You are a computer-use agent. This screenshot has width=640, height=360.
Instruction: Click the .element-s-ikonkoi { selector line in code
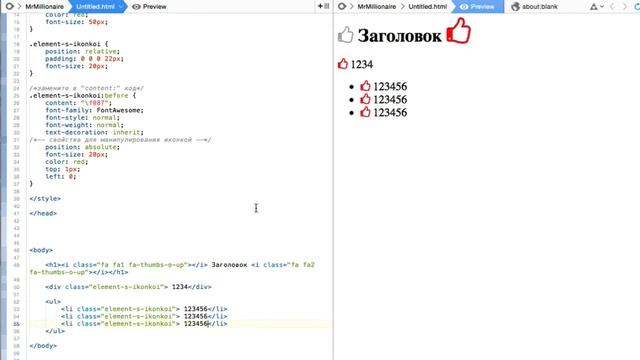(x=69, y=44)
